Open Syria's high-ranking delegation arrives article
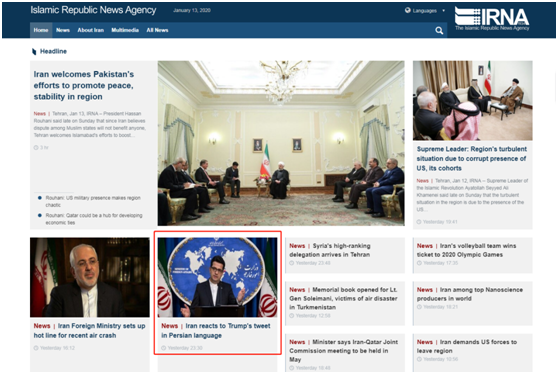The image size is (558, 374). click(330, 250)
